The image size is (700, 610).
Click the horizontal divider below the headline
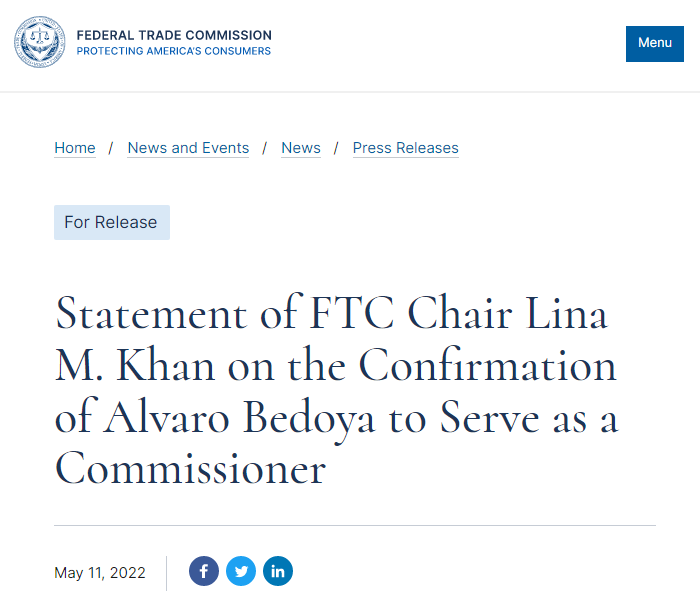point(355,525)
